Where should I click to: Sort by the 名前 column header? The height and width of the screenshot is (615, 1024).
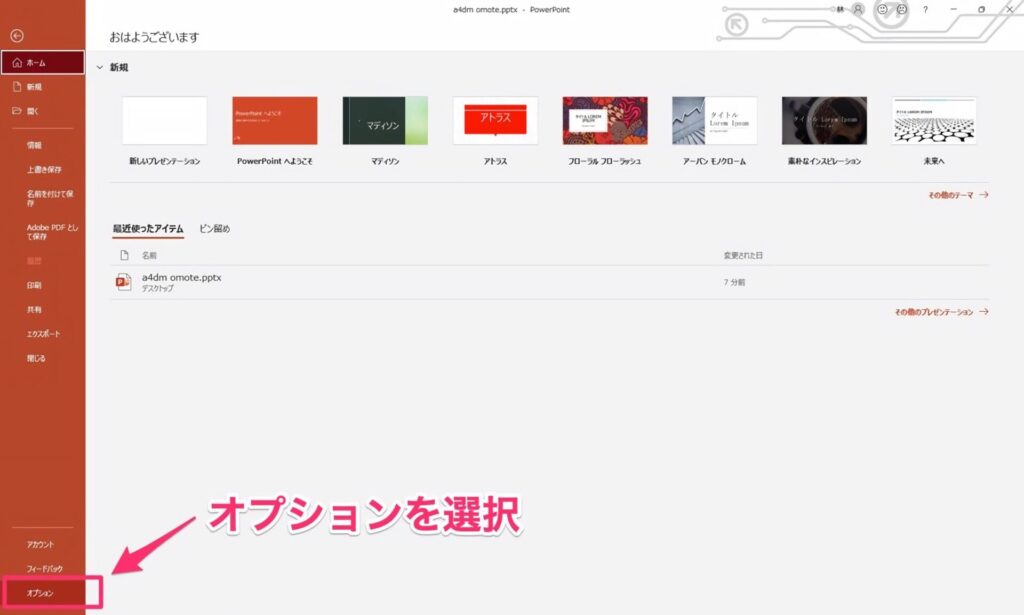[x=150, y=255]
